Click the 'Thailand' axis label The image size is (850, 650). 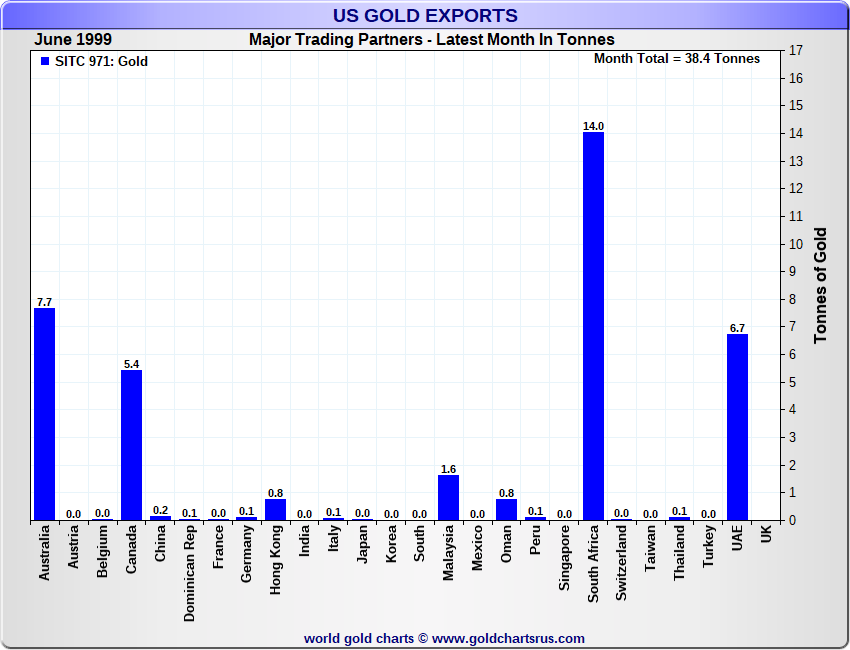click(x=679, y=553)
